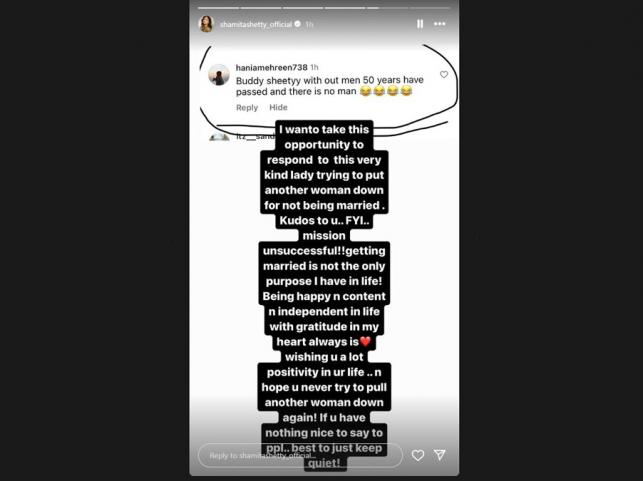Screen dimensions: 643x481
Task: Open haniamehreen738's profile avatar
Action: [x=219, y=75]
